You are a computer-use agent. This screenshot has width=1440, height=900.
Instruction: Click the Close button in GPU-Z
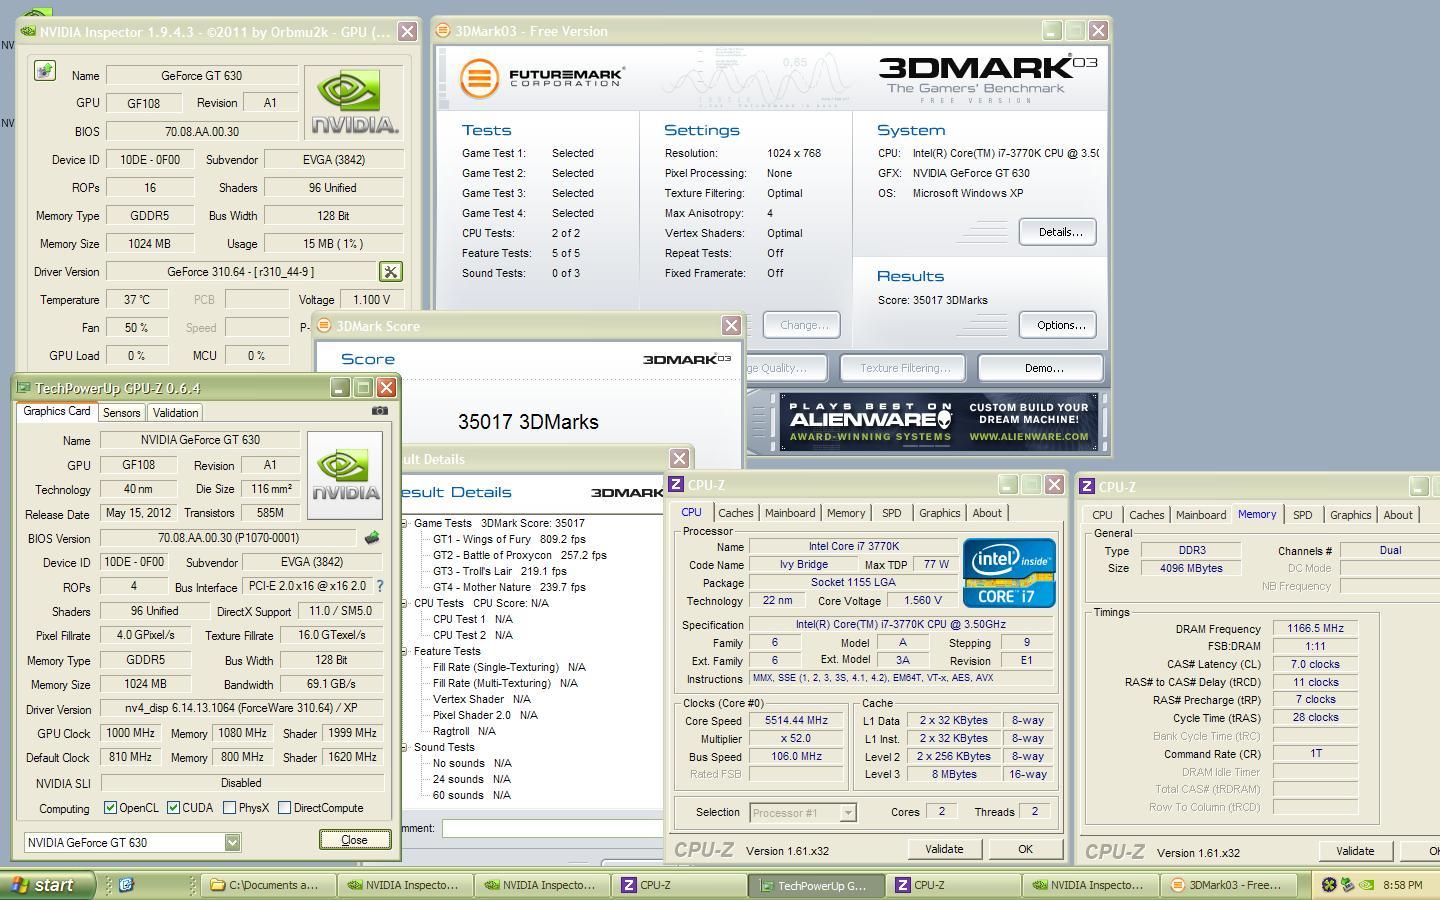pyautogui.click(x=355, y=839)
